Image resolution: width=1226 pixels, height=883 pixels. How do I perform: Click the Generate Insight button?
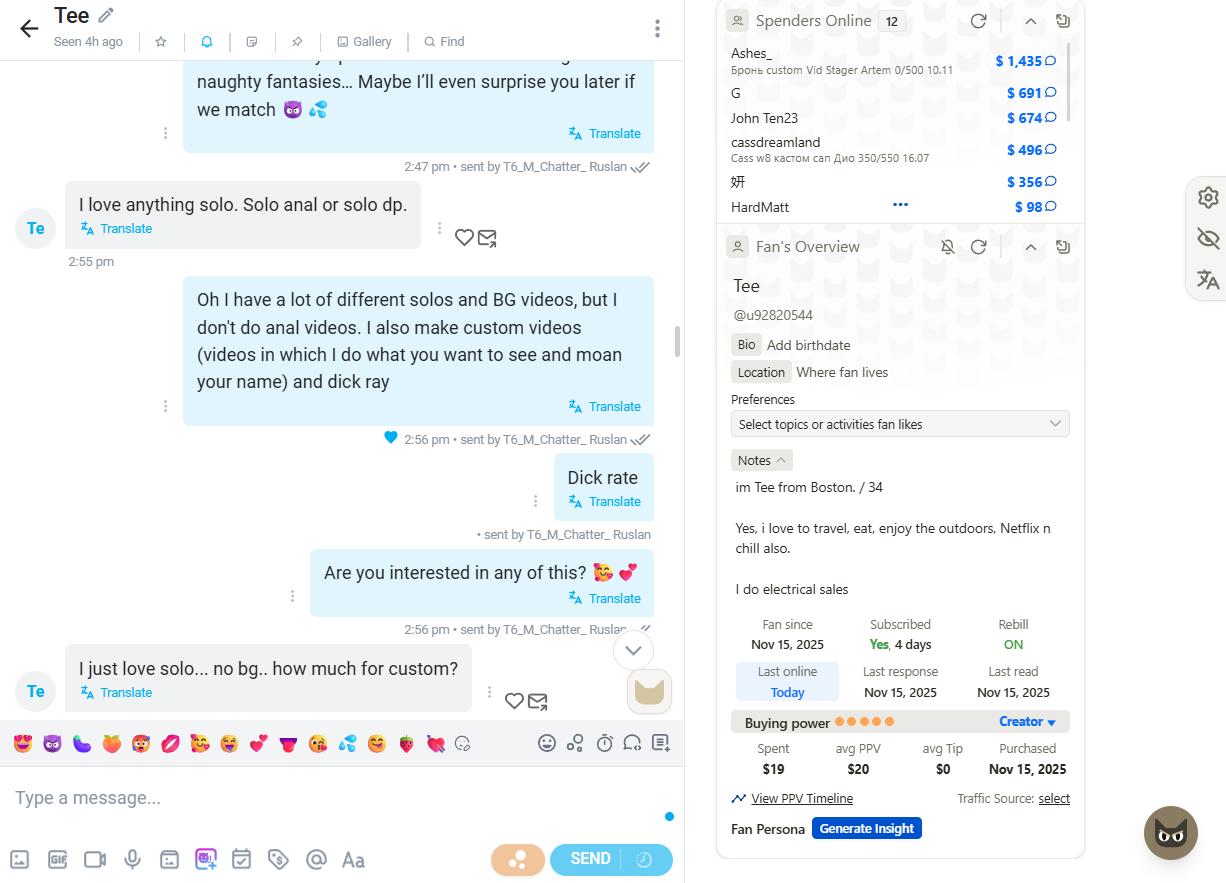[x=867, y=828]
